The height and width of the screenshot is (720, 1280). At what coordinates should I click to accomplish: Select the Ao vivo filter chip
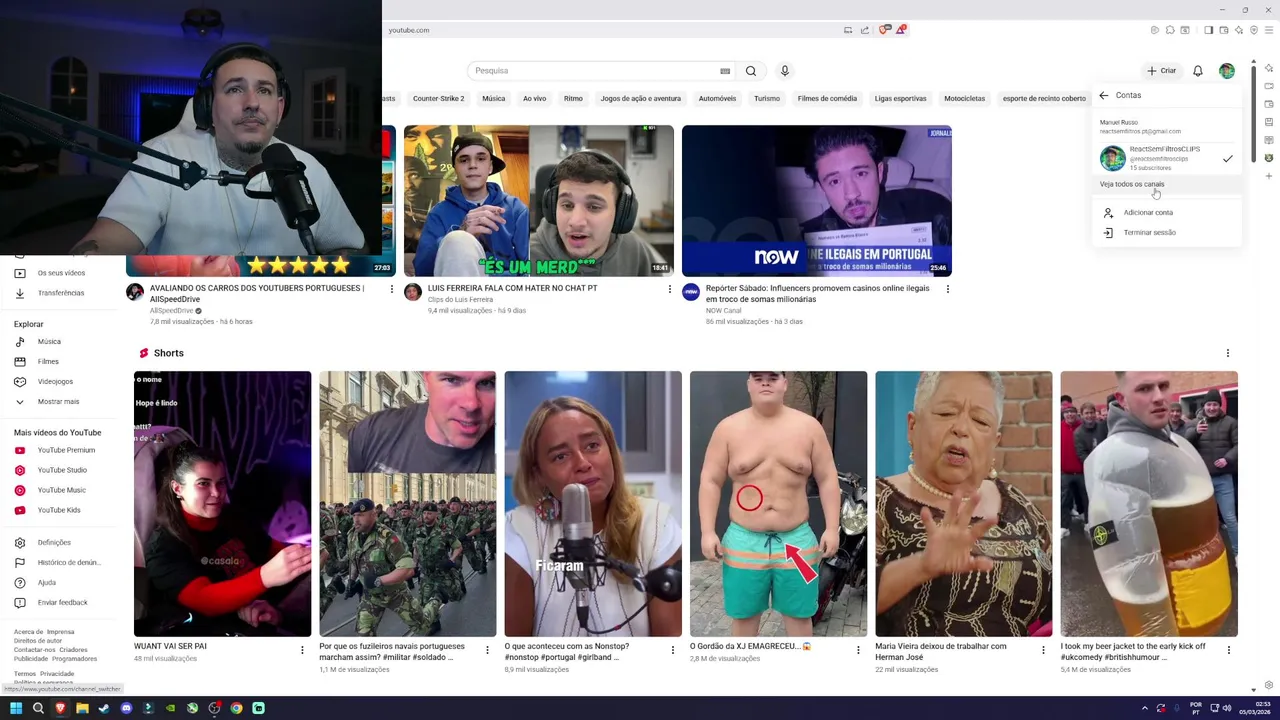534,99
